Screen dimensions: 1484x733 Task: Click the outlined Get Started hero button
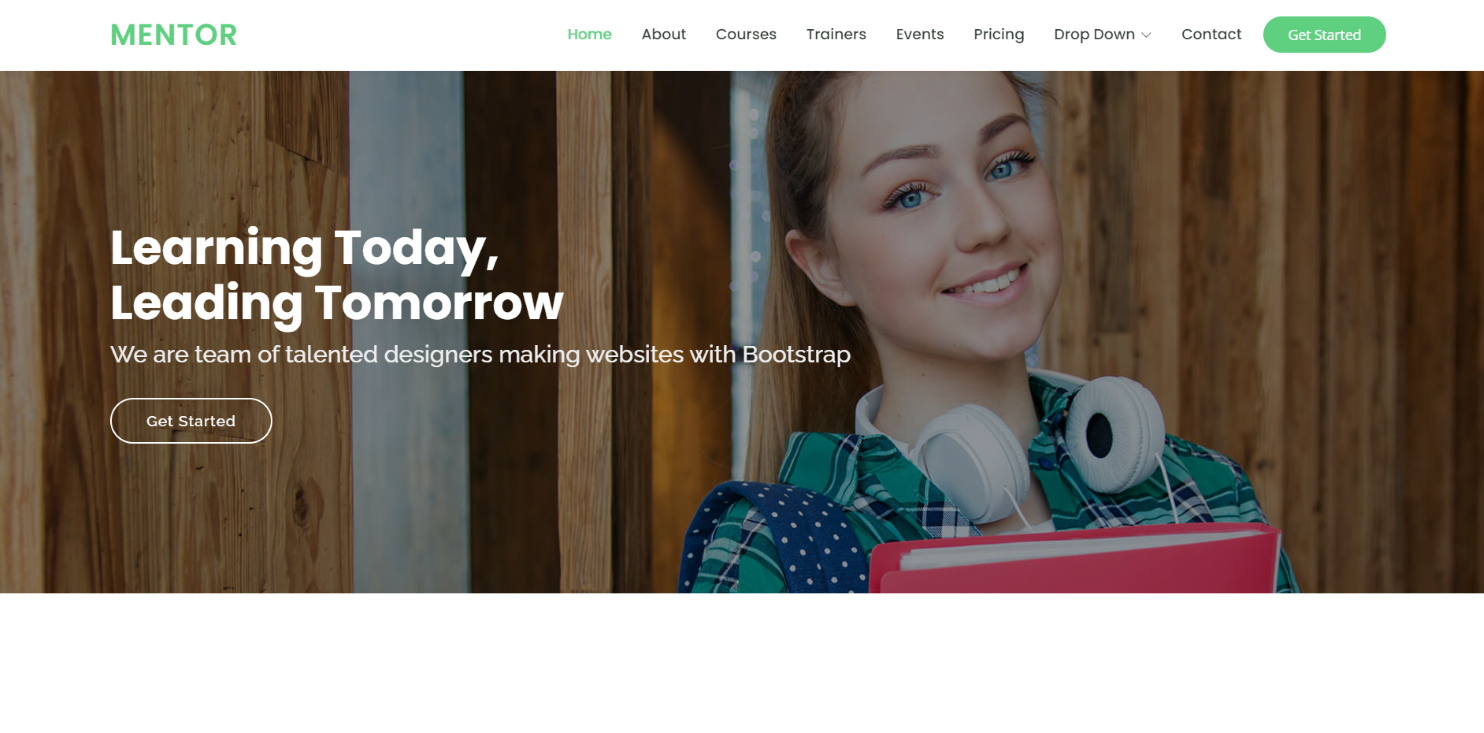click(191, 421)
